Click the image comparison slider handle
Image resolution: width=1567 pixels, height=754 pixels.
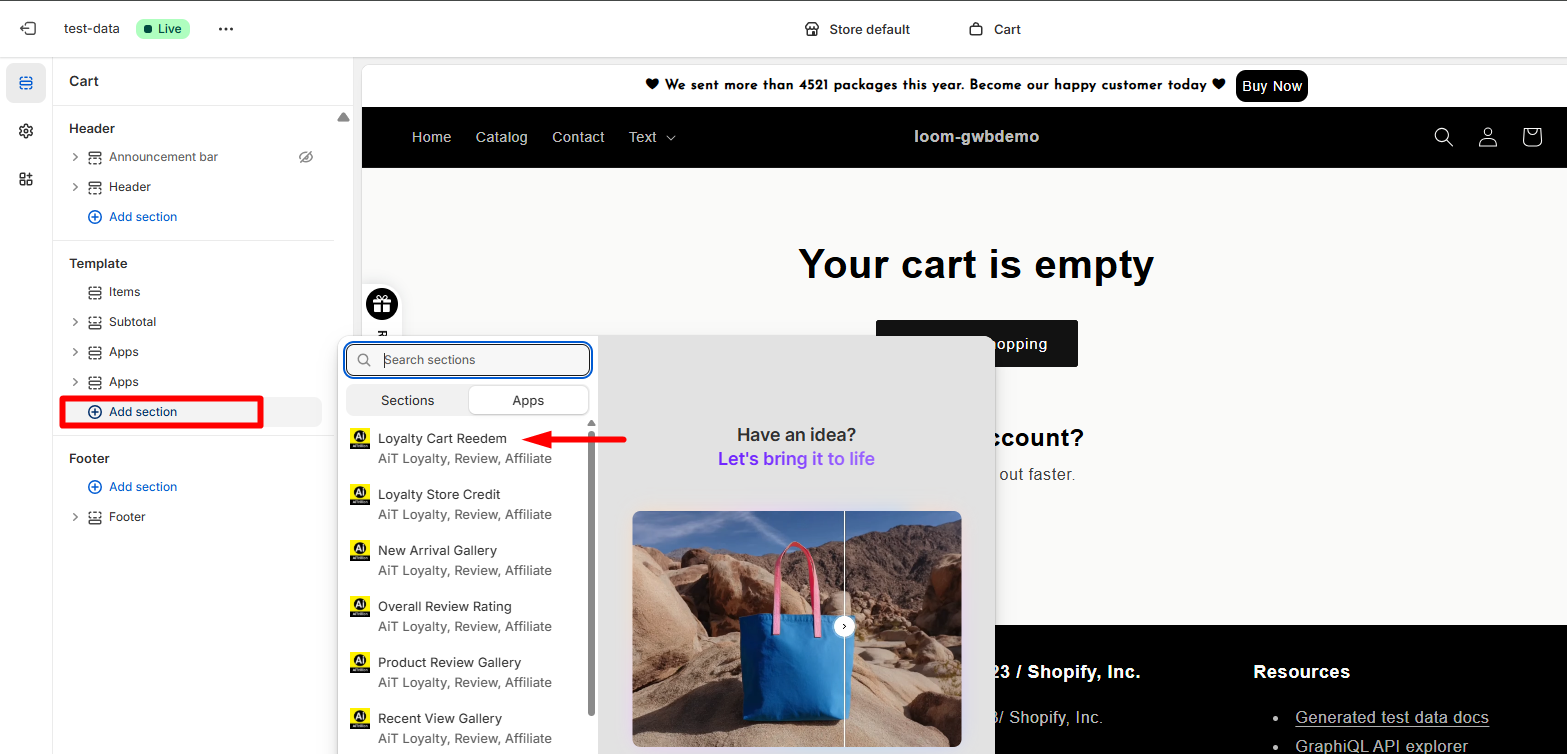click(x=844, y=626)
